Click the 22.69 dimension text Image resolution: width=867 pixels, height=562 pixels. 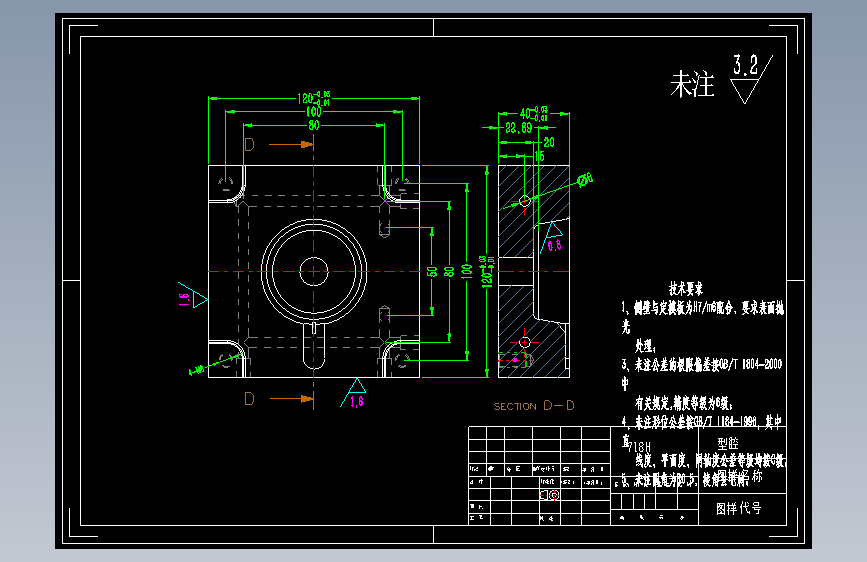coord(519,128)
